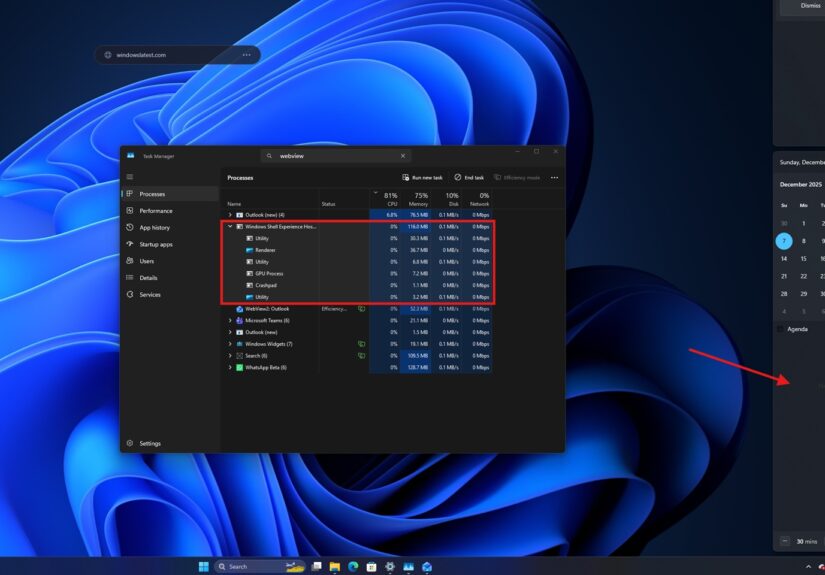
Task: Open Microsoft Store from the taskbar
Action: pyautogui.click(x=371, y=567)
